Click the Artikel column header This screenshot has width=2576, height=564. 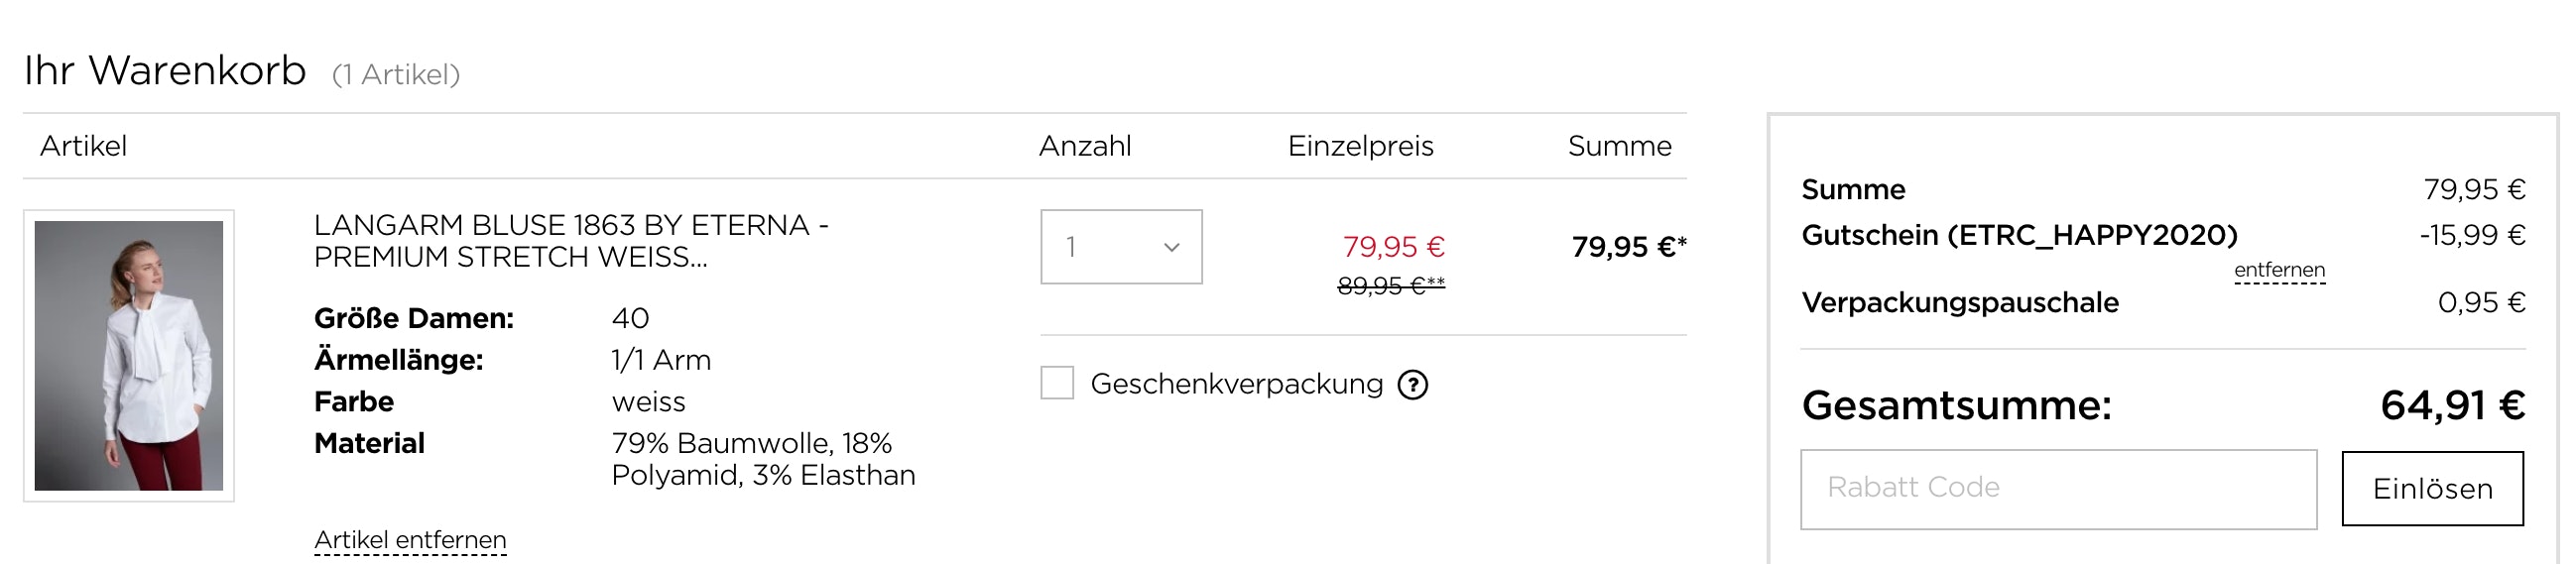tap(83, 146)
